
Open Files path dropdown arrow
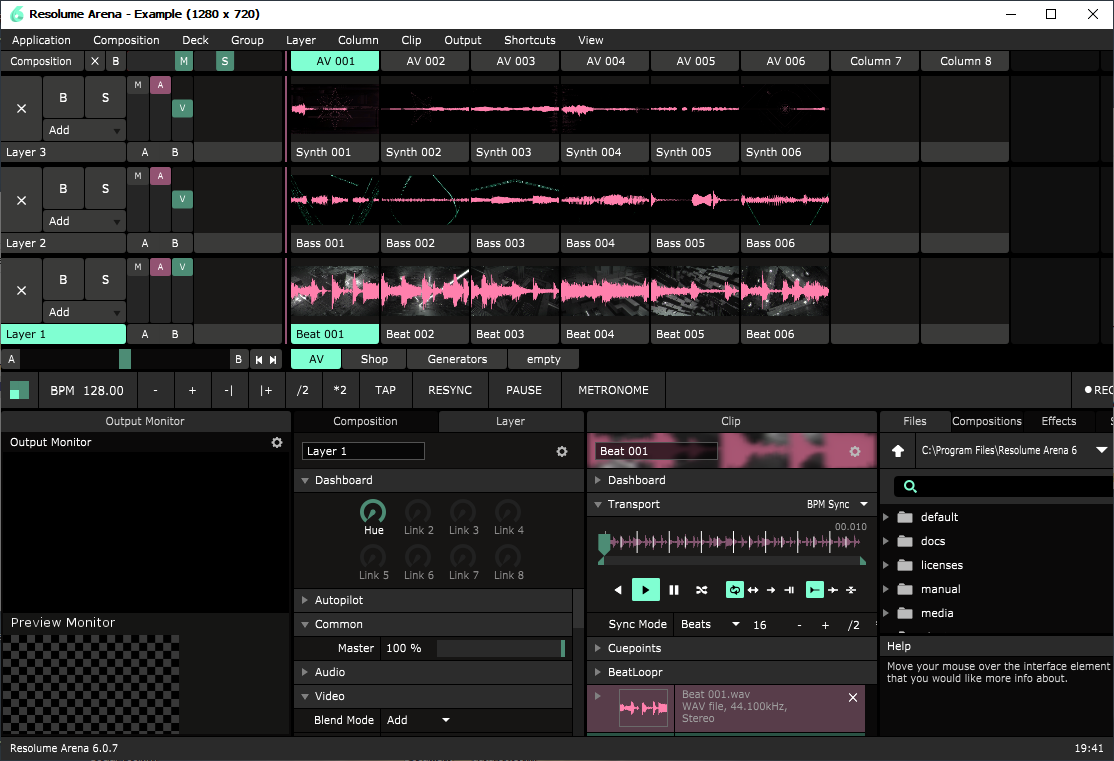1101,450
